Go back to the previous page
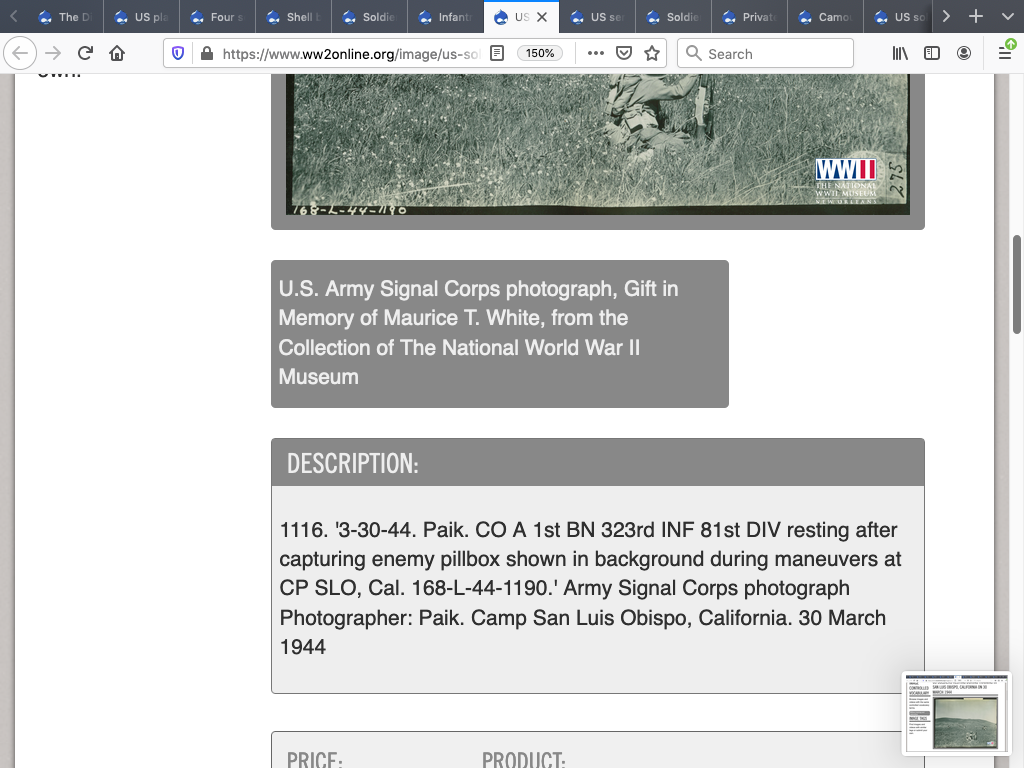Viewport: 1024px width, 768px height. [x=21, y=54]
